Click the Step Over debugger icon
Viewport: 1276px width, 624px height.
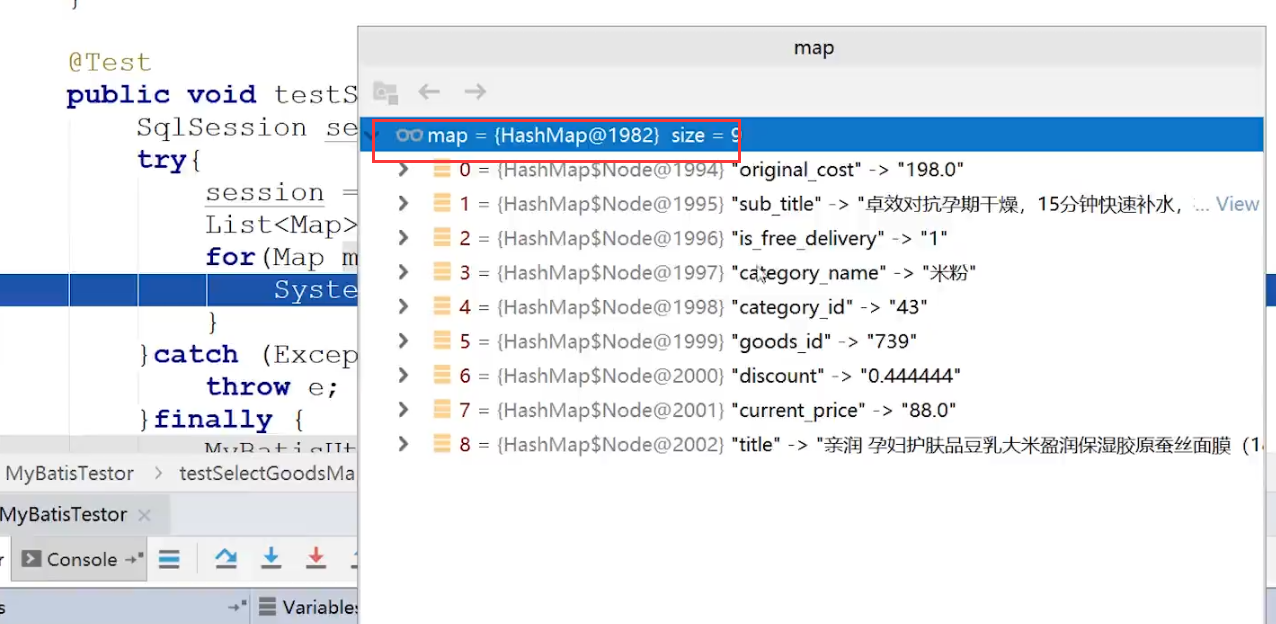pos(225,558)
